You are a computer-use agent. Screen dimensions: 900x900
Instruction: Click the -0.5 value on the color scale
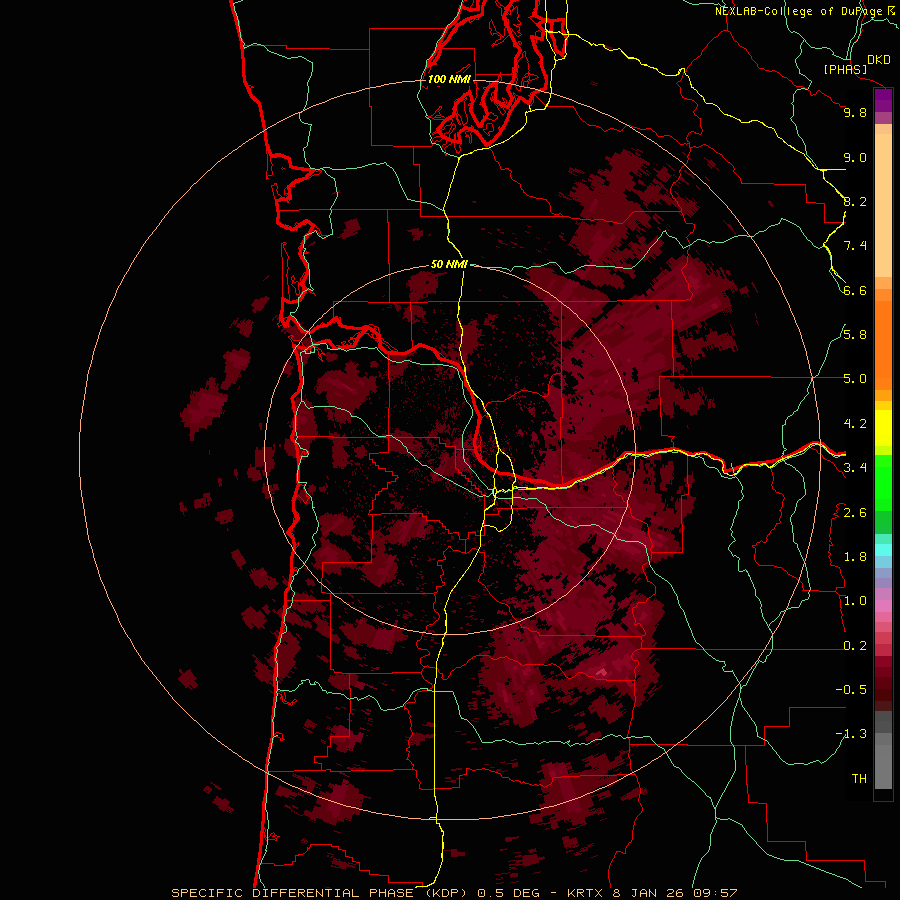[851, 690]
